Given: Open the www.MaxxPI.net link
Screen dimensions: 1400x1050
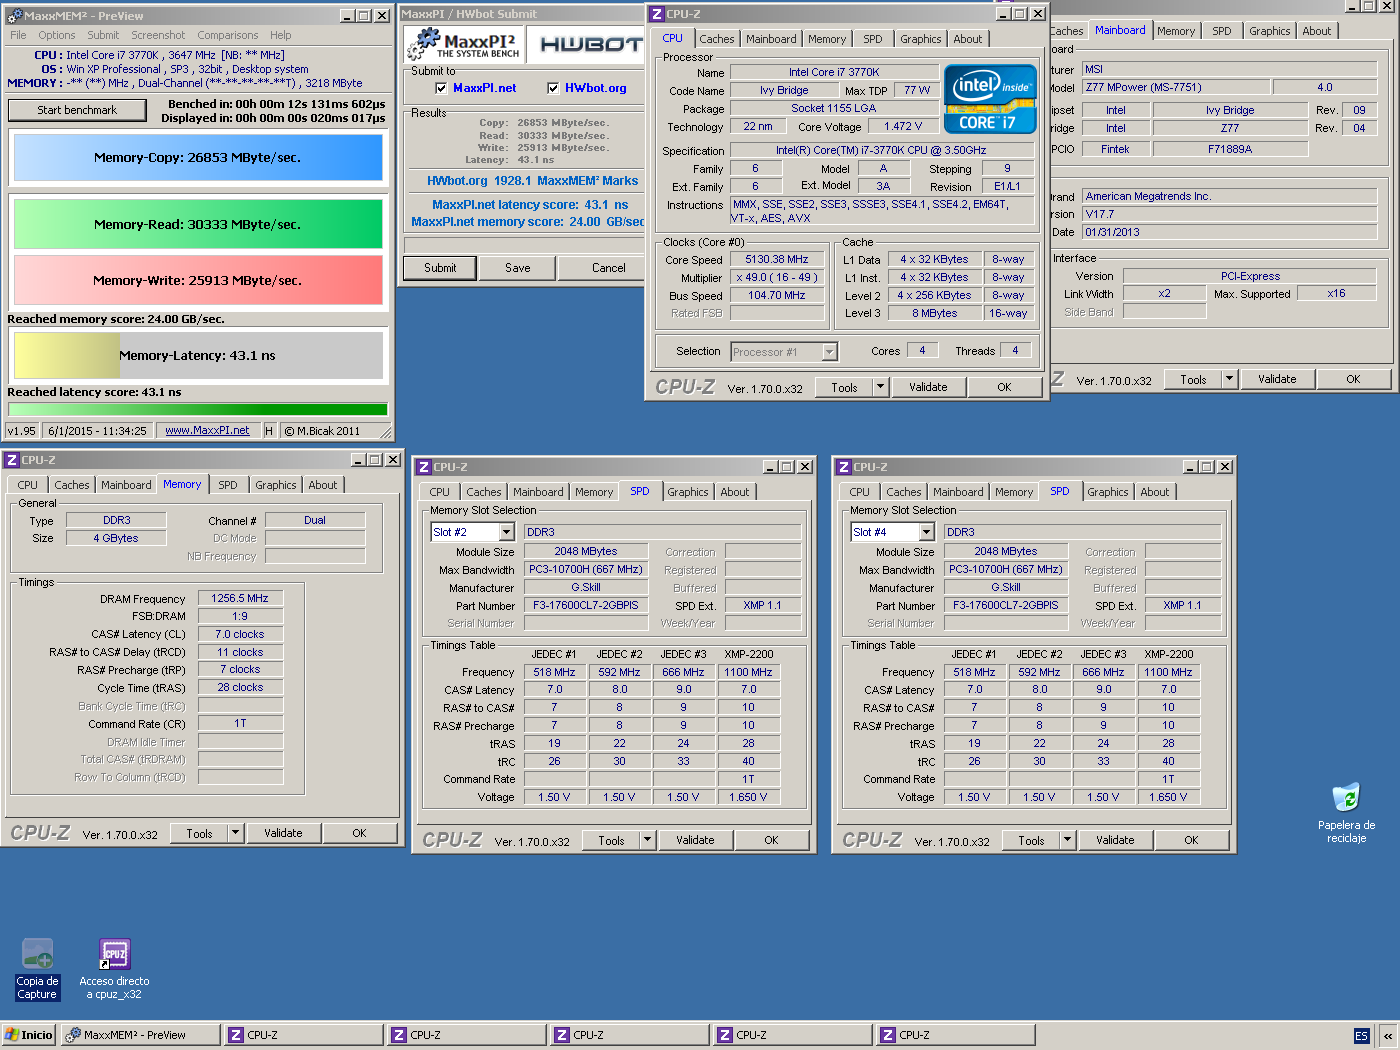Looking at the screenshot, I should coord(207,430).
